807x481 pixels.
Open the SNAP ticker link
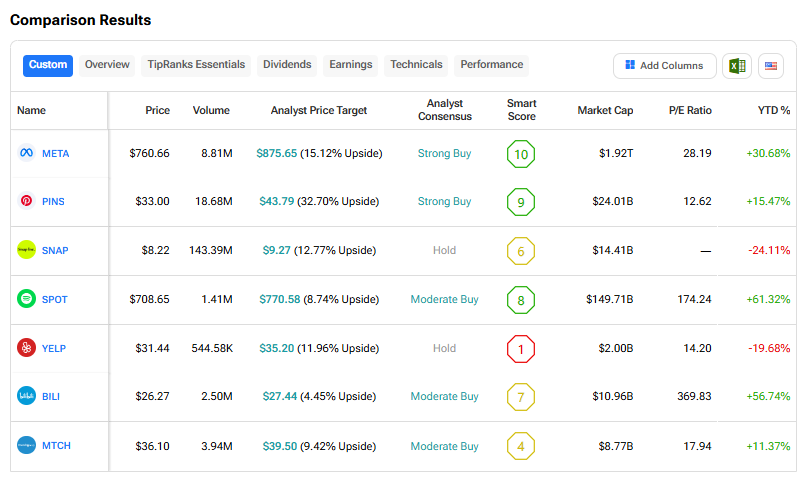click(x=55, y=251)
